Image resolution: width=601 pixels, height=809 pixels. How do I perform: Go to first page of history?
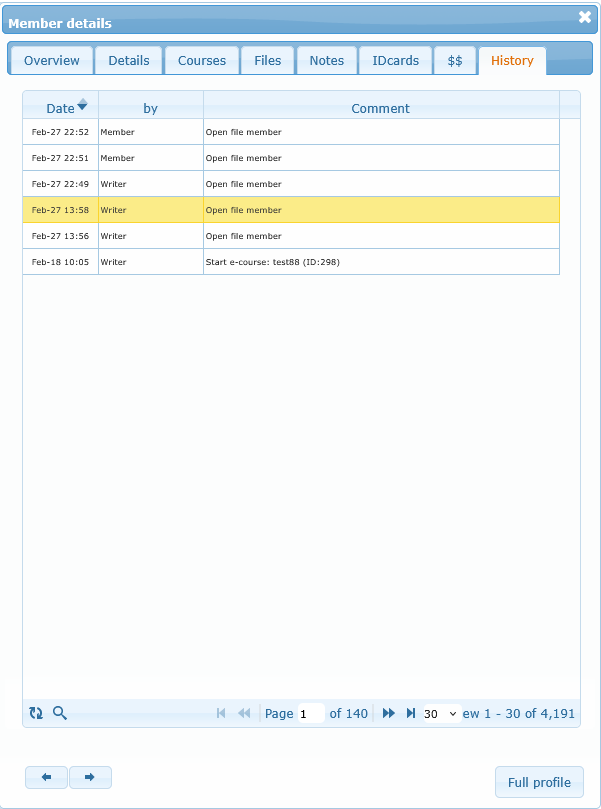click(221, 713)
